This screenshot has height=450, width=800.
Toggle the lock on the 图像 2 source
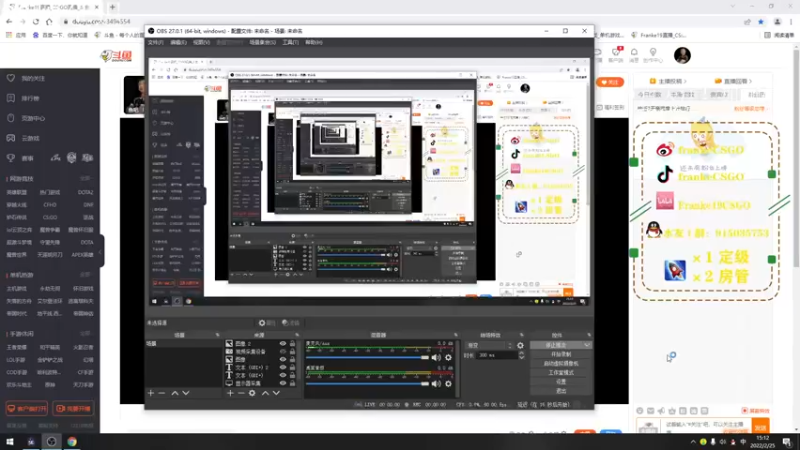pos(292,344)
